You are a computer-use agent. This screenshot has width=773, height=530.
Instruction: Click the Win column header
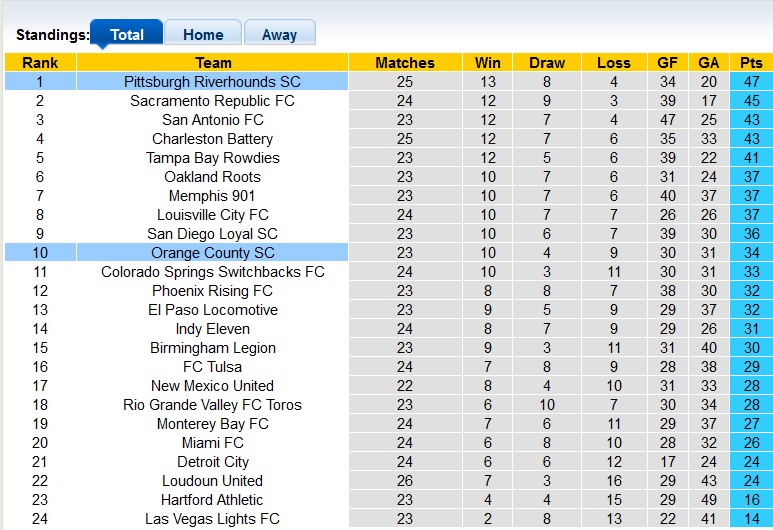point(488,63)
